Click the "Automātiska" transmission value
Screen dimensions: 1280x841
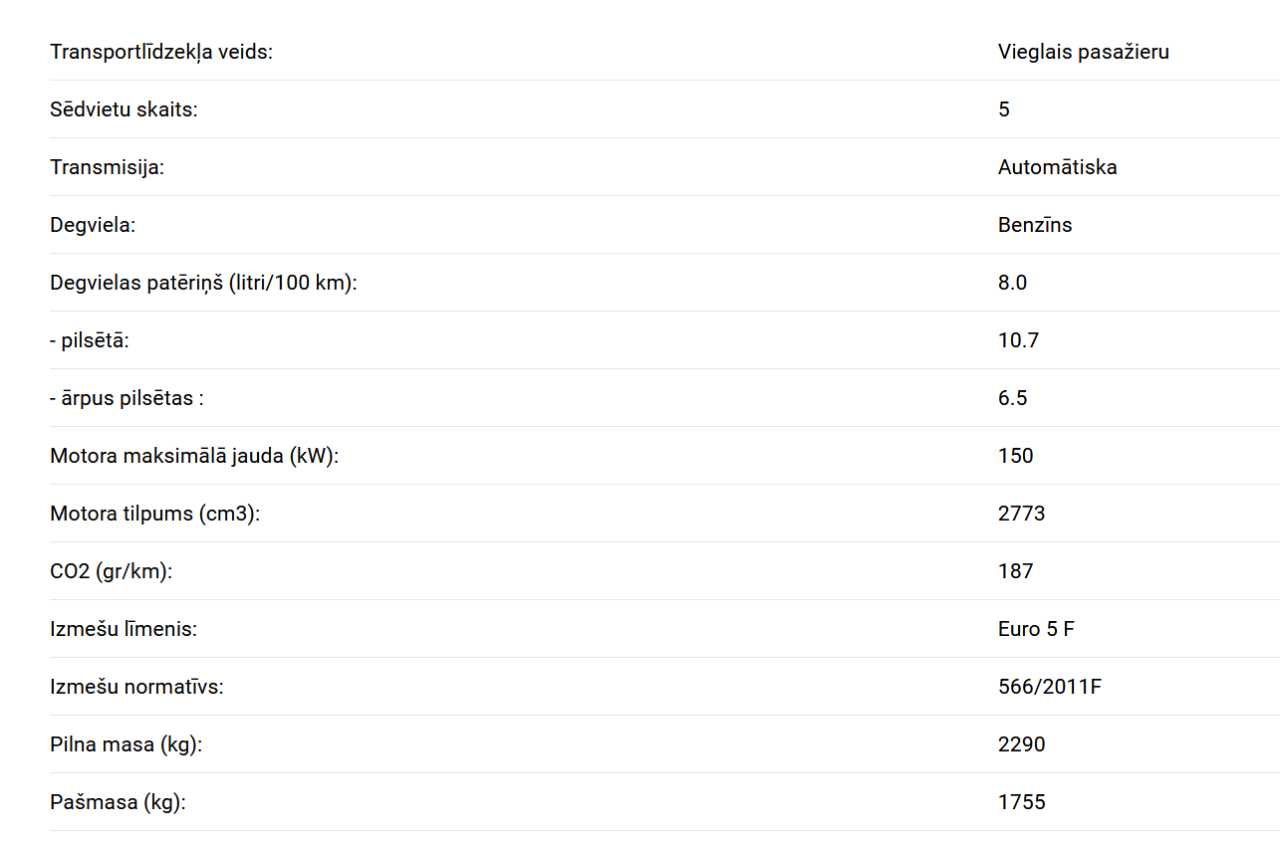click(x=1057, y=168)
